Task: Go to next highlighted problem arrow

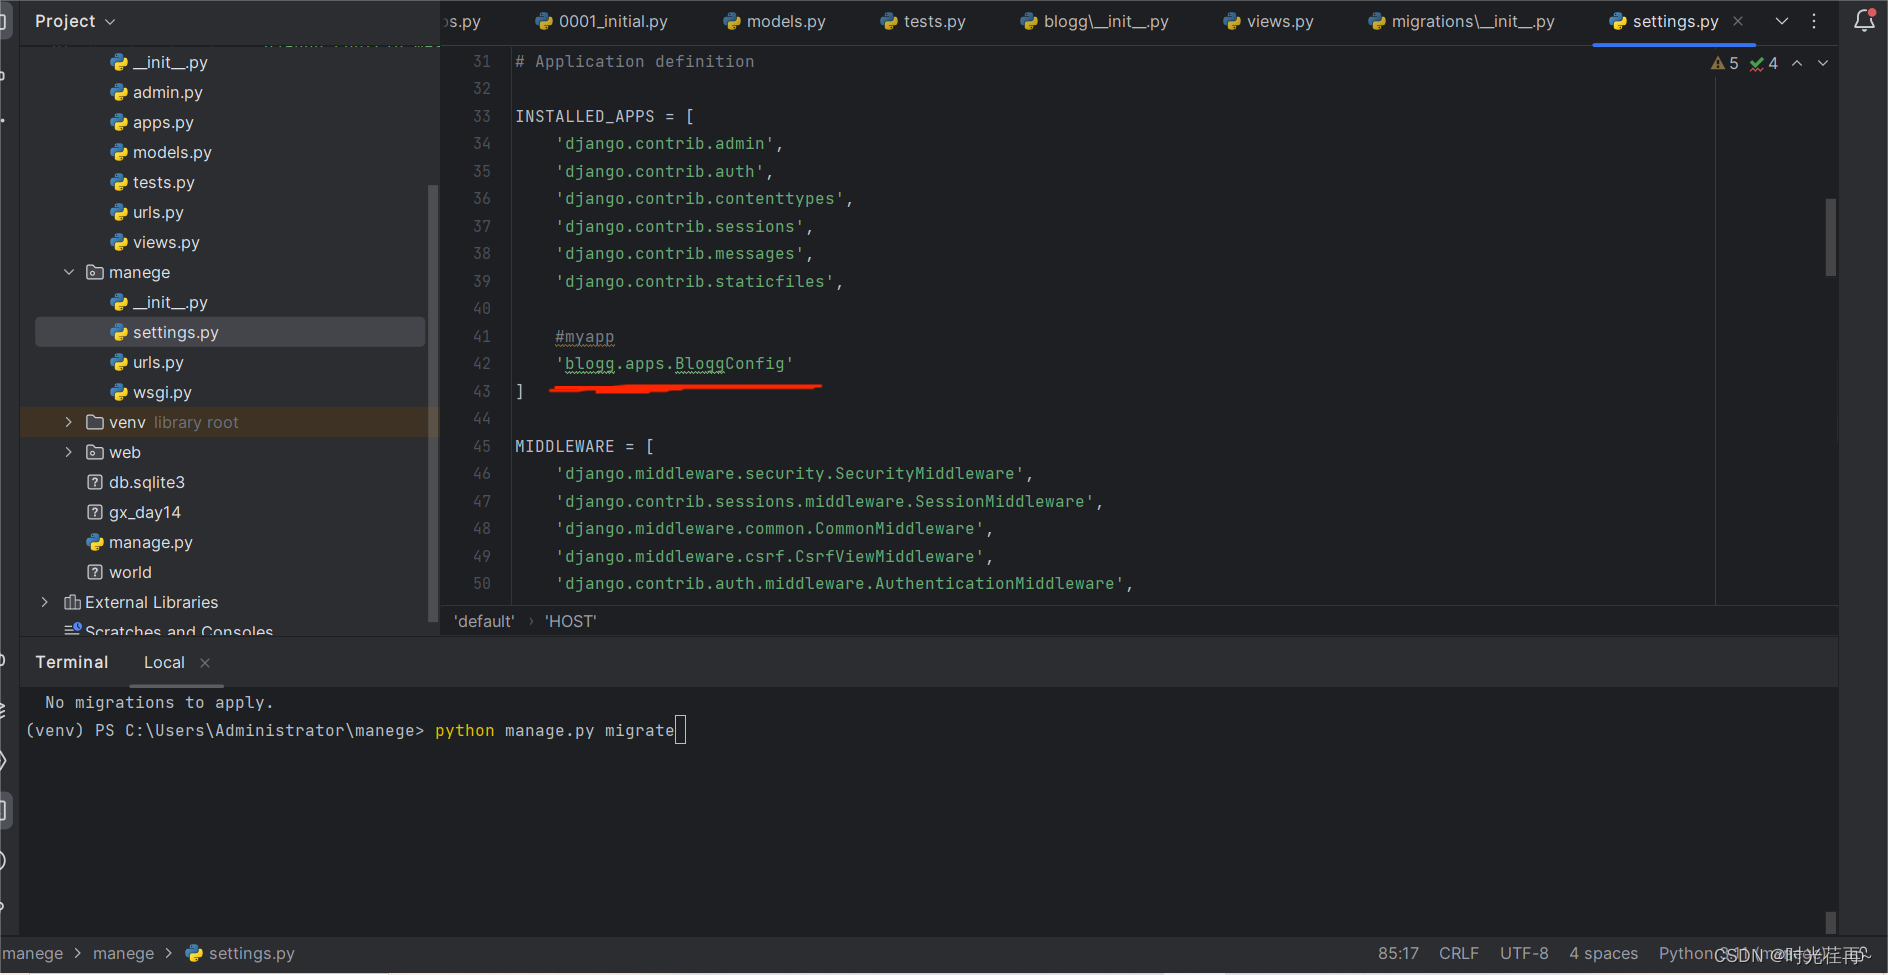Action: click(x=1823, y=63)
